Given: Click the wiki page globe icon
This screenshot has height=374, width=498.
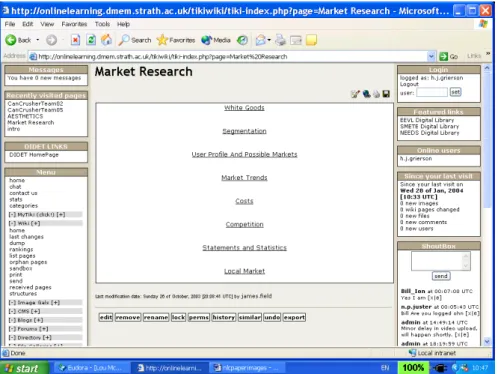Looking at the screenshot, I should pos(366,94).
